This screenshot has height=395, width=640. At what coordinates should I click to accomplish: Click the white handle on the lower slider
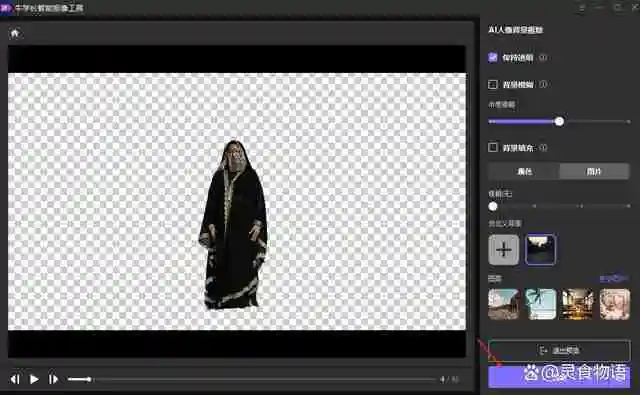coord(493,206)
